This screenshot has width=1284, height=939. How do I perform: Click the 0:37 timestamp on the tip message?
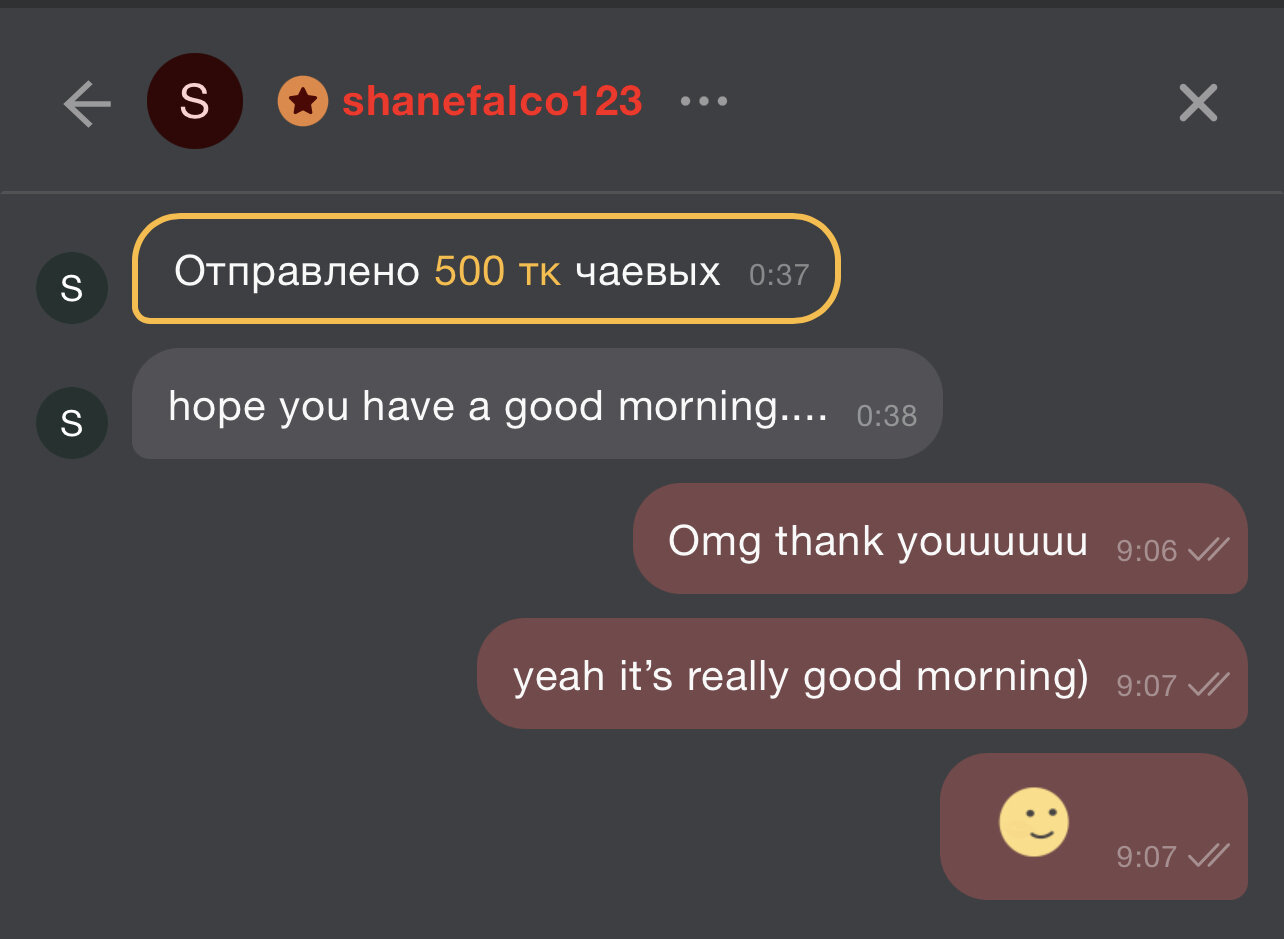(779, 275)
